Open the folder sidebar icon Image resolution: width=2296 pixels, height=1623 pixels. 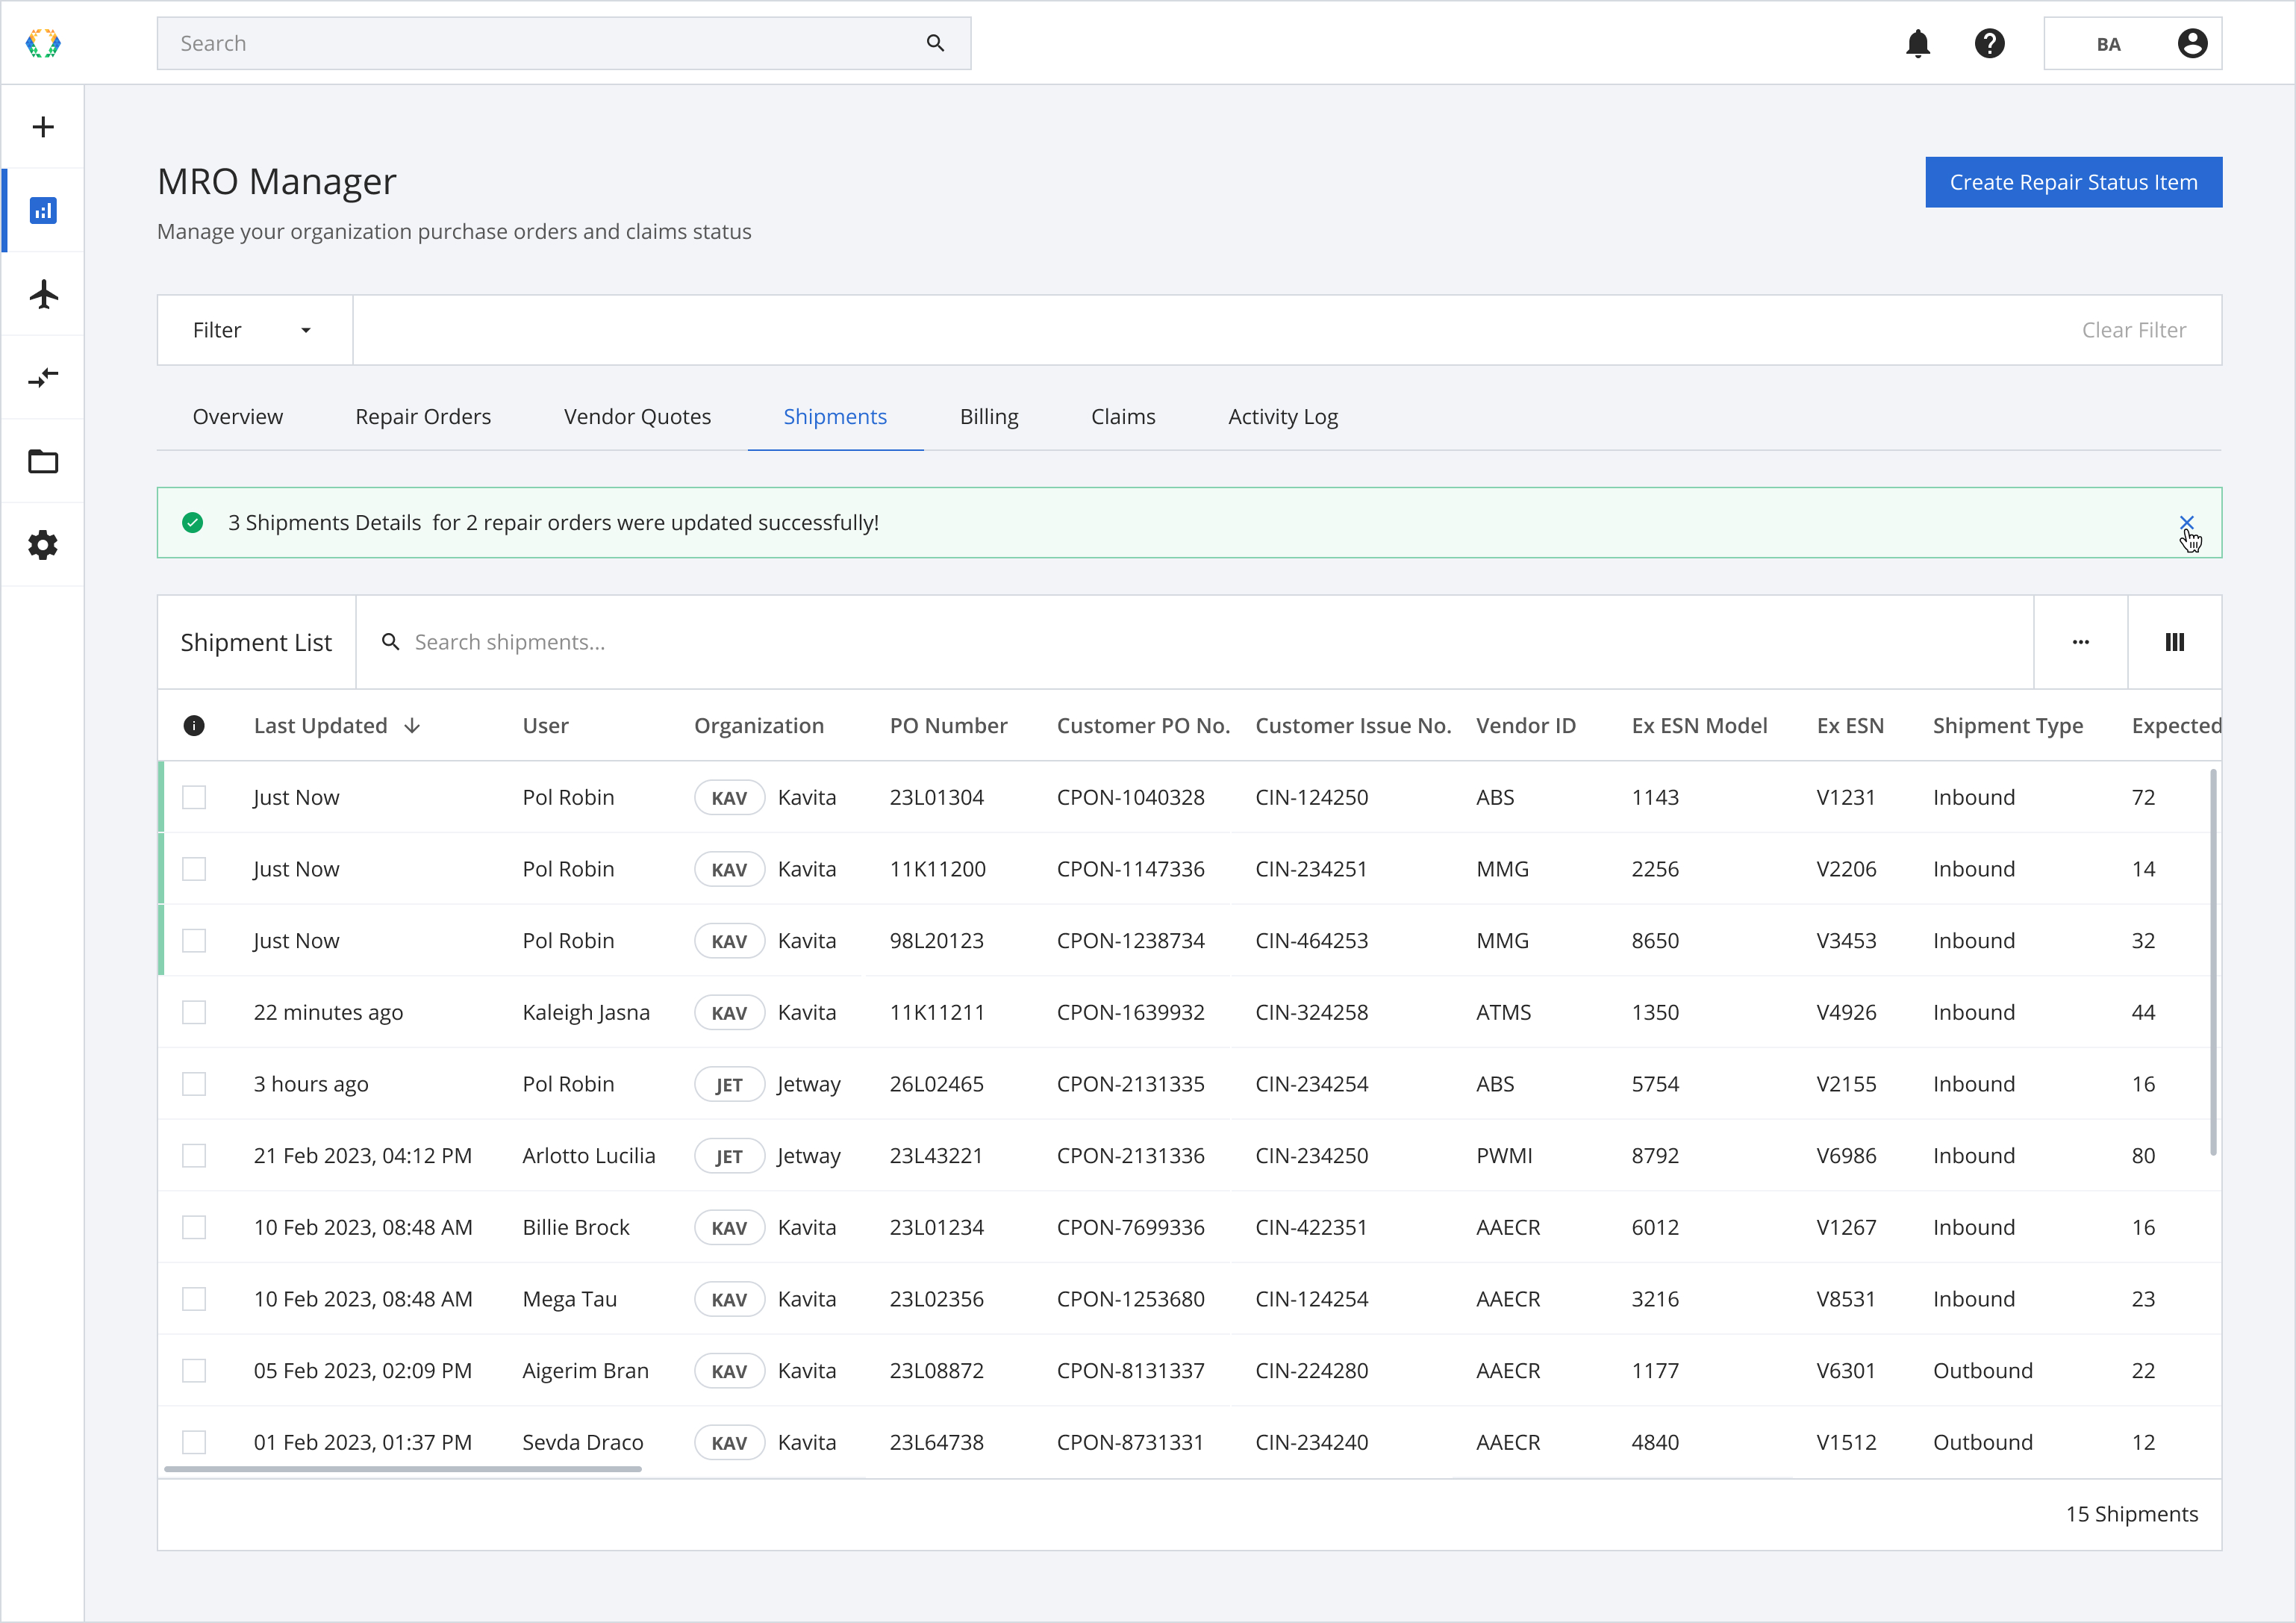[x=43, y=461]
